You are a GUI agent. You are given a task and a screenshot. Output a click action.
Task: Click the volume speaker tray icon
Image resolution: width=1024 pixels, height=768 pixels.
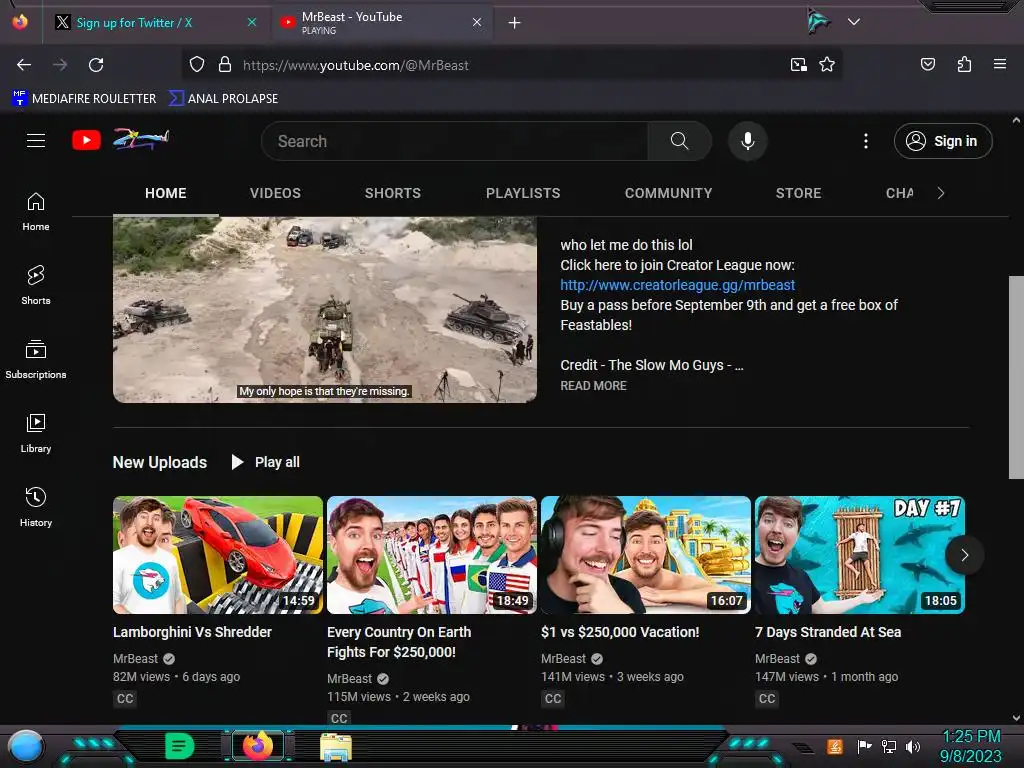tap(913, 746)
